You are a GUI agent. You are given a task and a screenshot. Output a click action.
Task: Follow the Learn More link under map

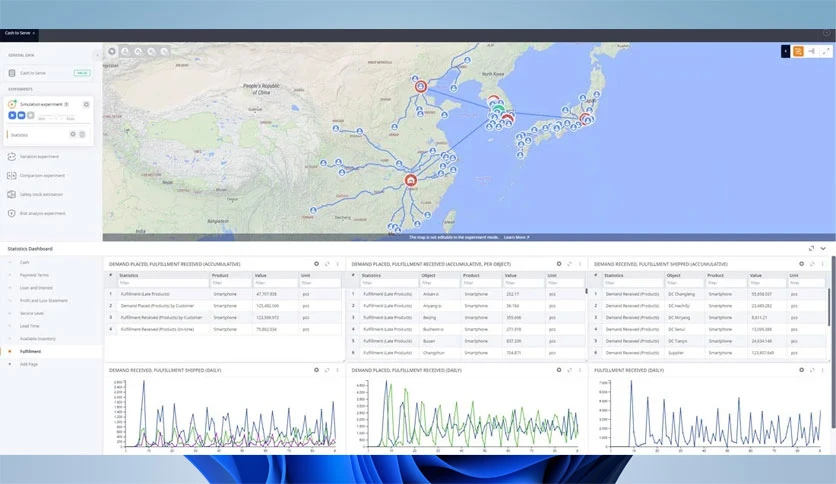516,237
